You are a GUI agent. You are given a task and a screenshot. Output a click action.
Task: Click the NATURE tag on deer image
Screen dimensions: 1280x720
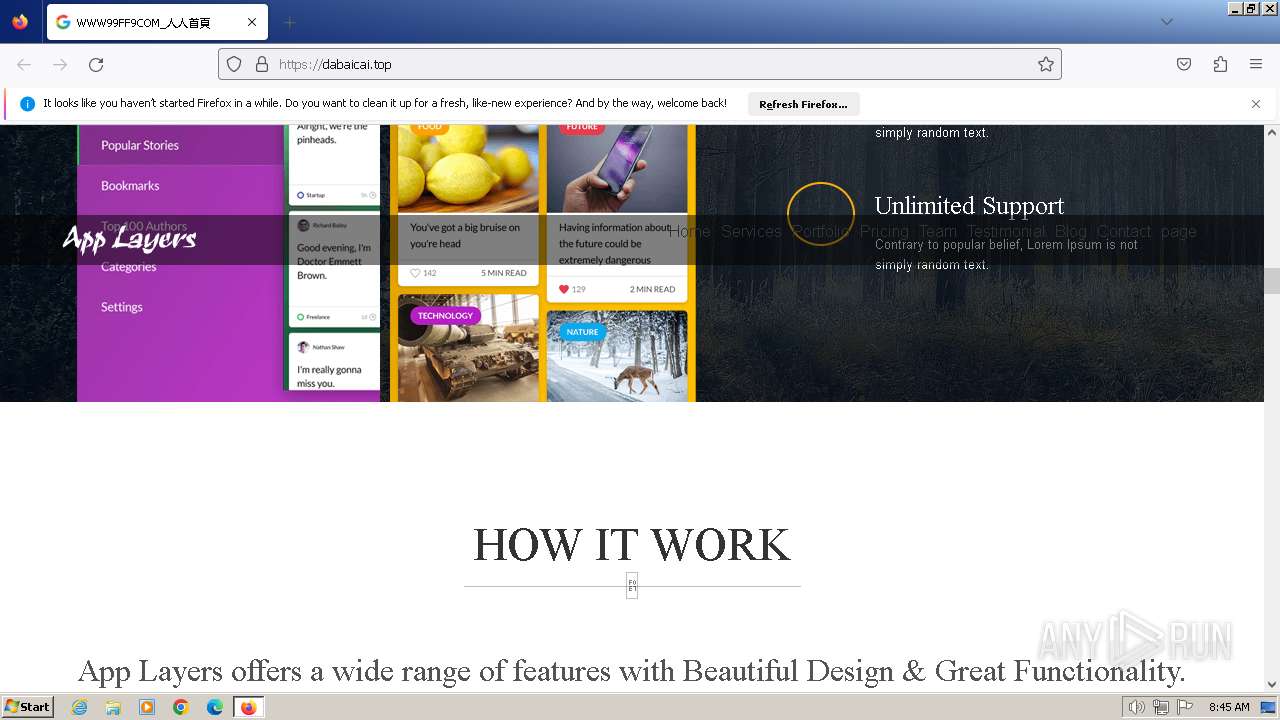(582, 332)
